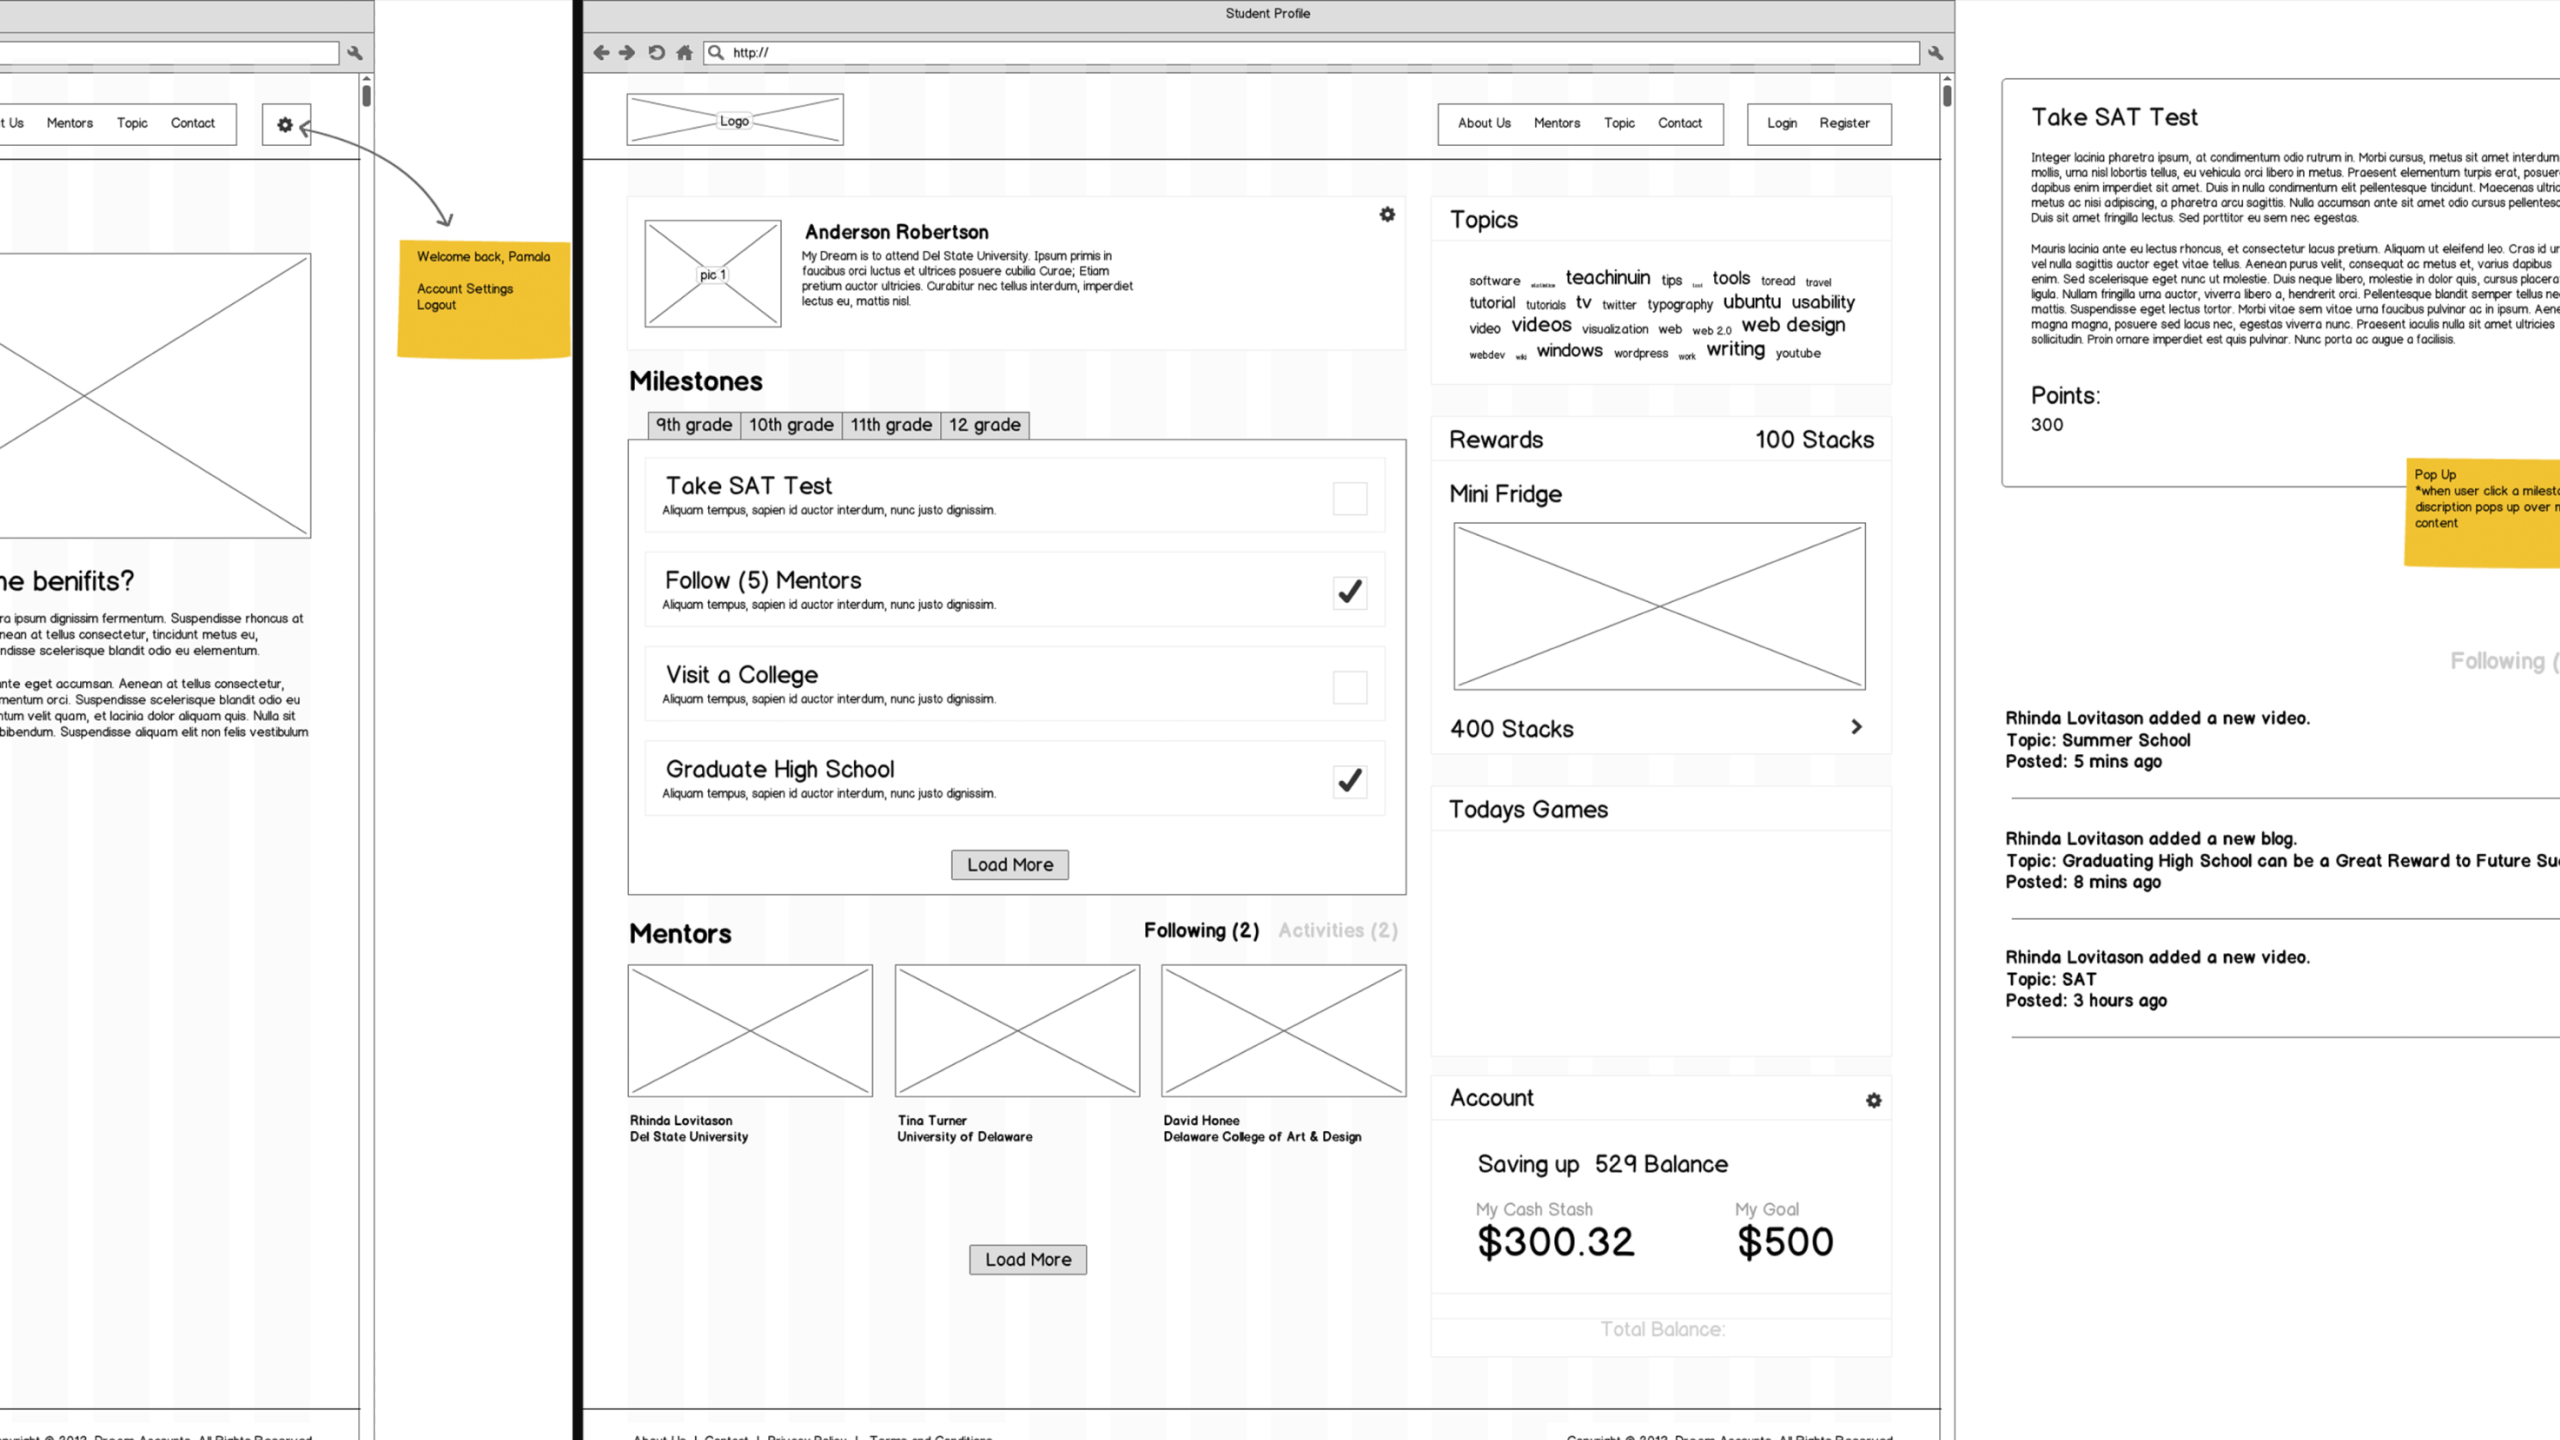Screen dimensions: 2560x1440
Task: Open Rhinda Lovitason mentor thumbnail
Action: tap(750, 1030)
